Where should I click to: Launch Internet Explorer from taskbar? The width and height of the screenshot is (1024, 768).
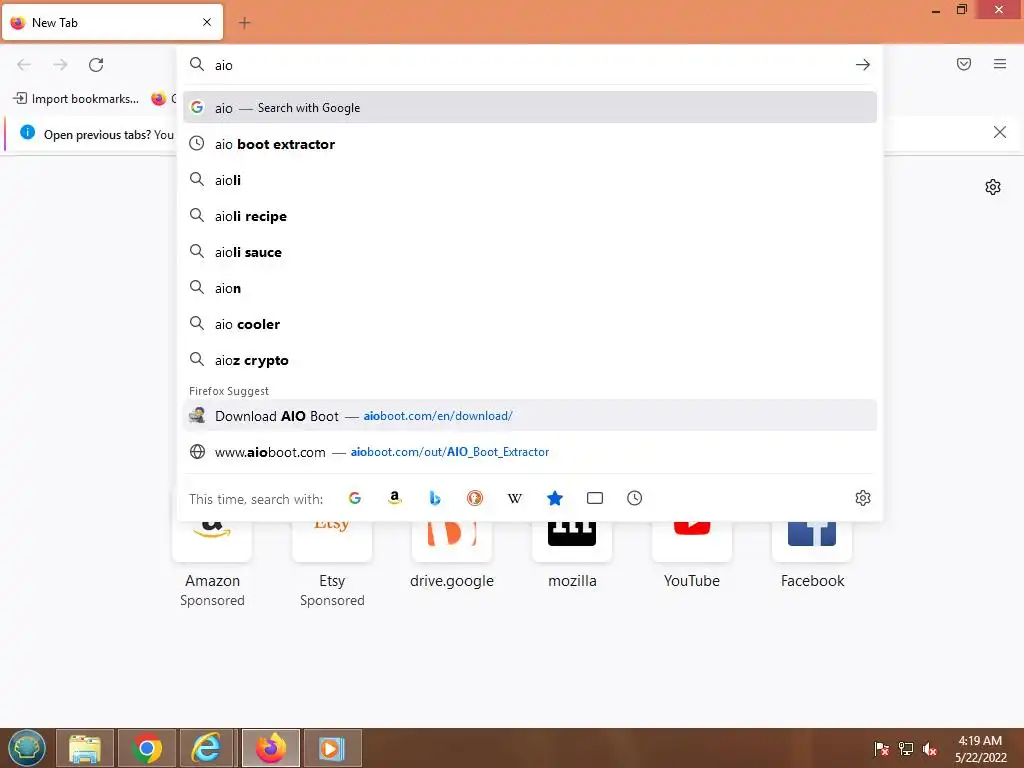[206, 748]
